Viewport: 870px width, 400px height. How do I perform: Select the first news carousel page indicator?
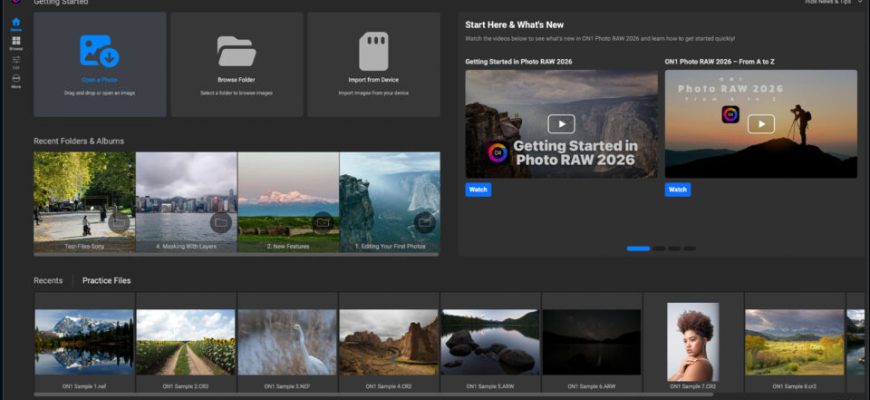point(638,249)
